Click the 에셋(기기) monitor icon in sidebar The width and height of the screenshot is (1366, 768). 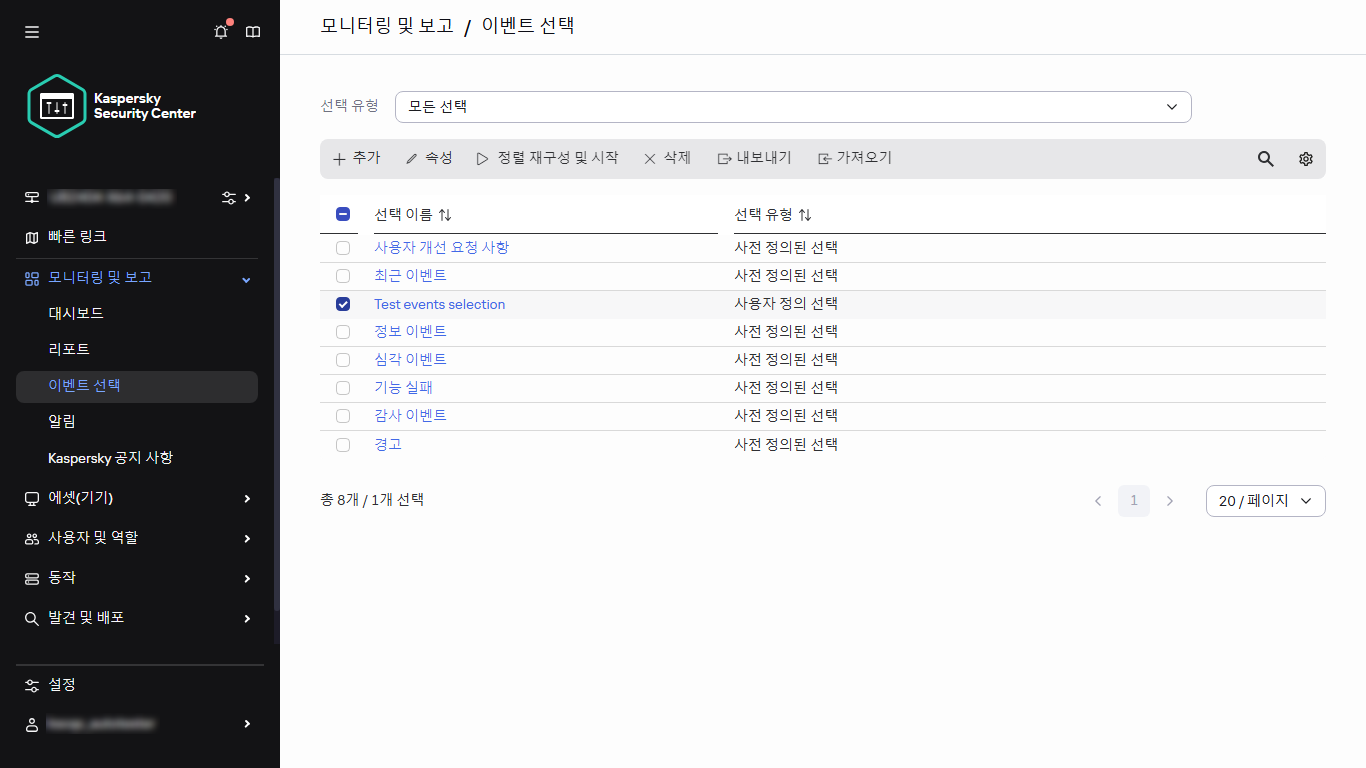(x=31, y=497)
